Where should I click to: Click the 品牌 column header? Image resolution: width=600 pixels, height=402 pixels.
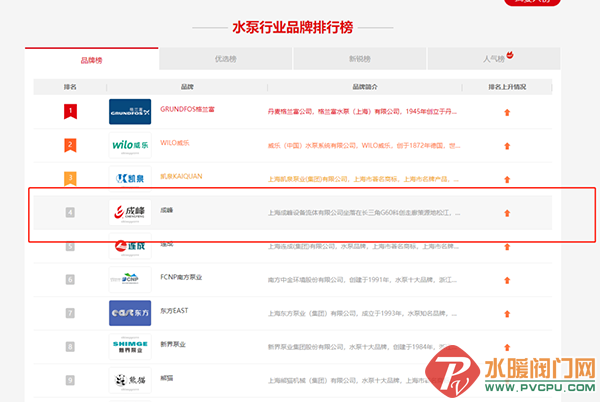187,87
